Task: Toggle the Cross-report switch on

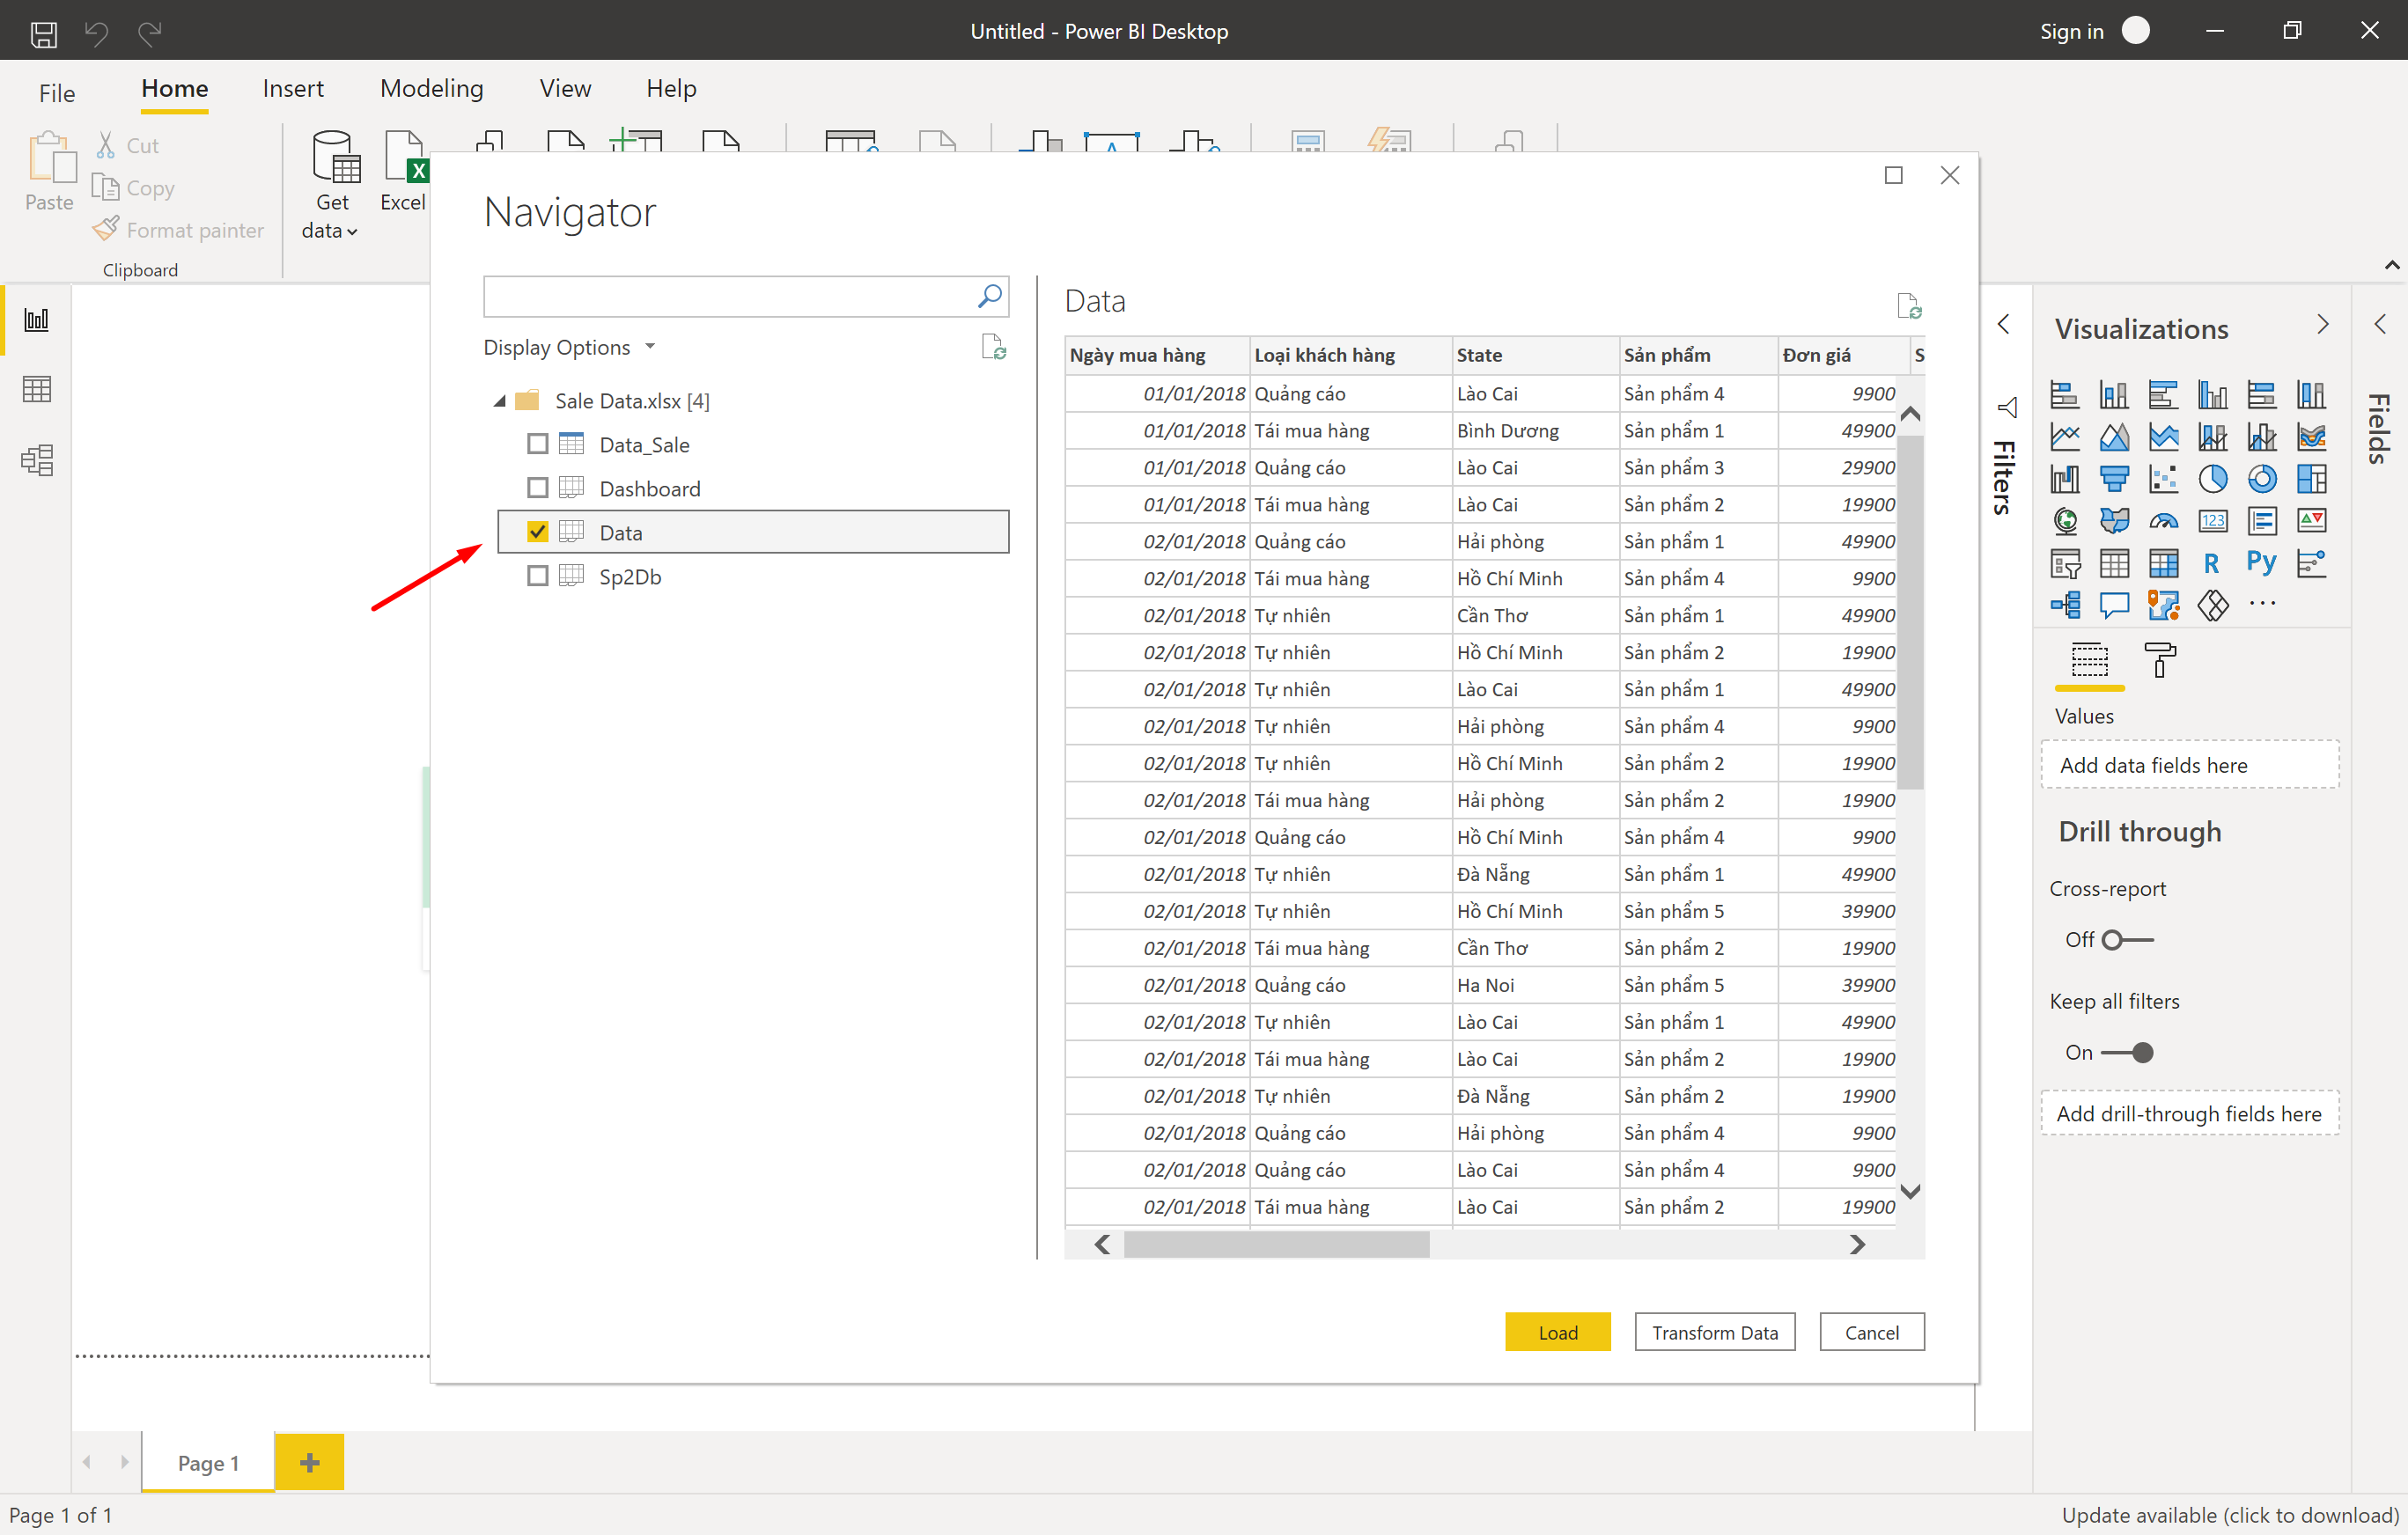Action: 2127,940
